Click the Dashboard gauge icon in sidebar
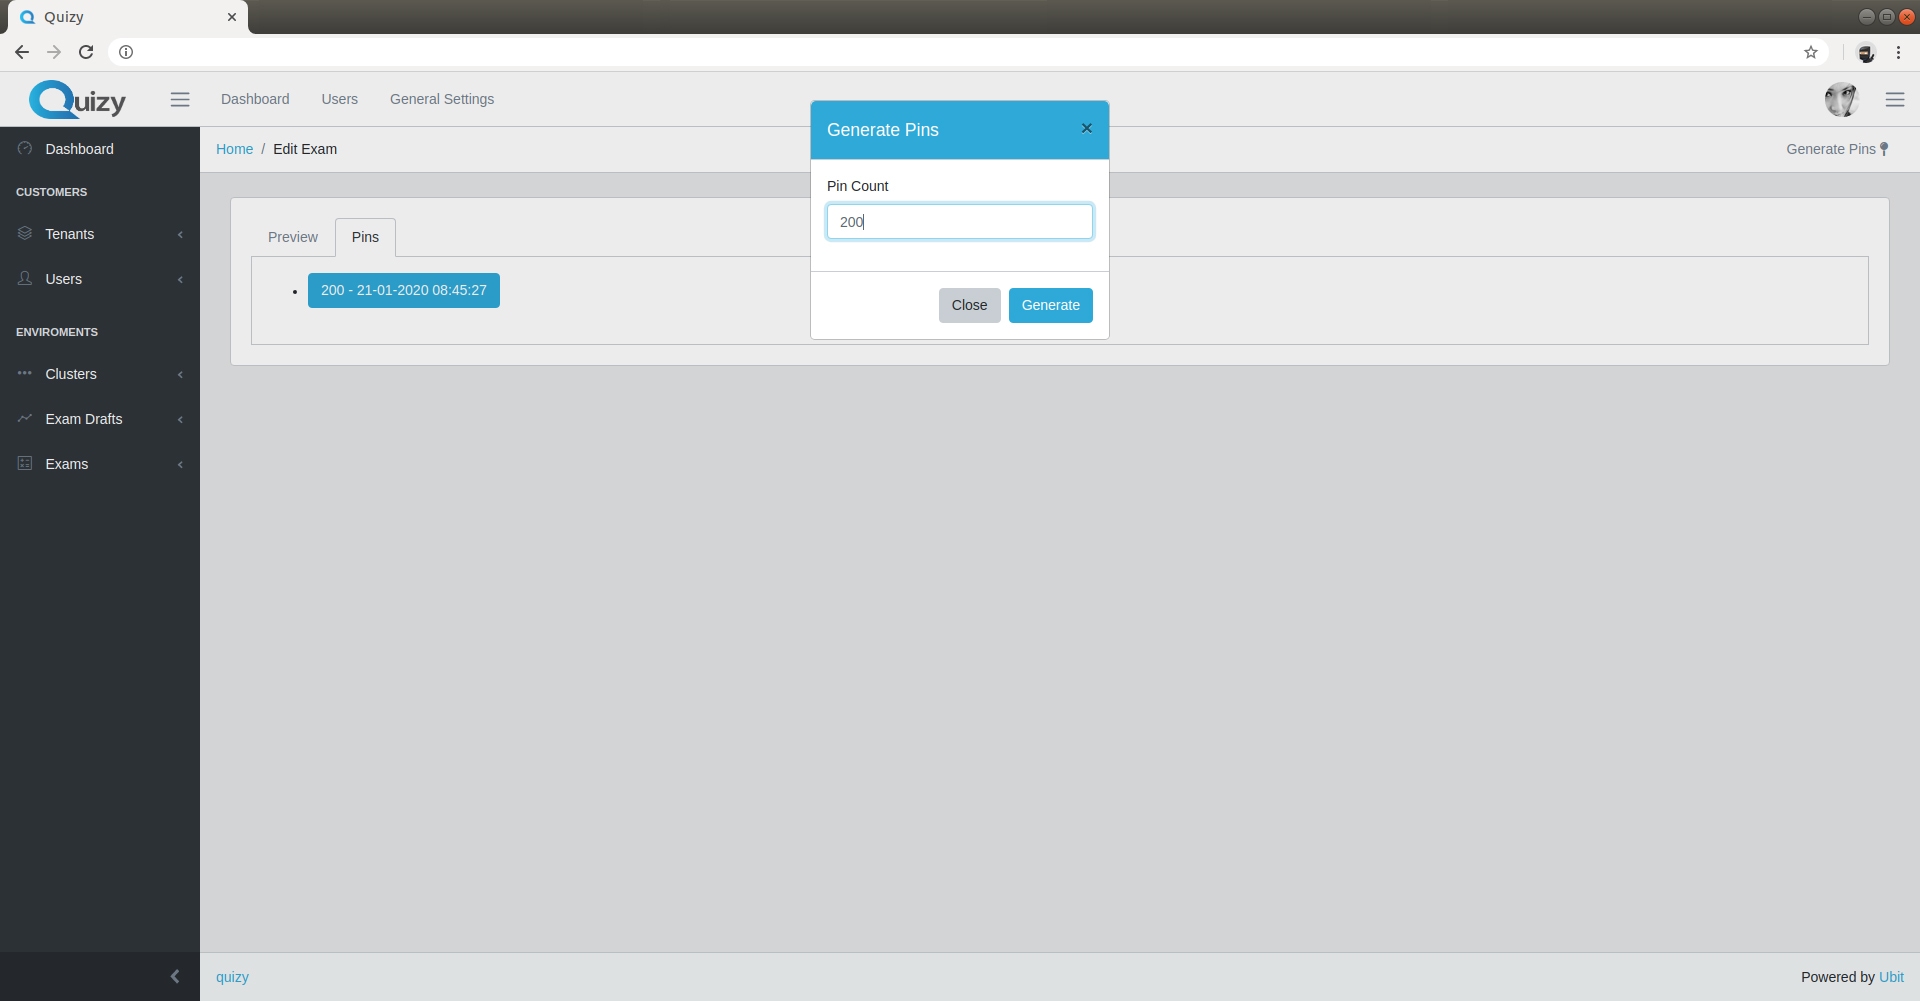 click(x=25, y=148)
